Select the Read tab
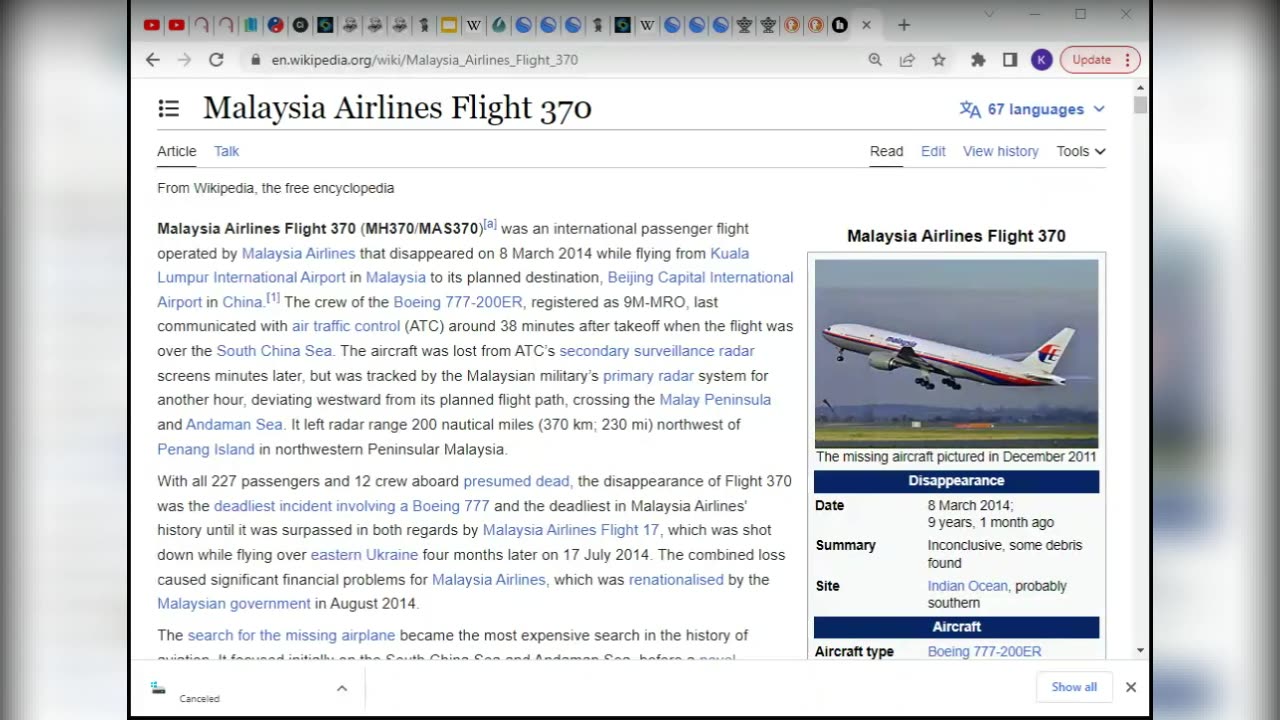The width and height of the screenshot is (1280, 720). click(886, 151)
